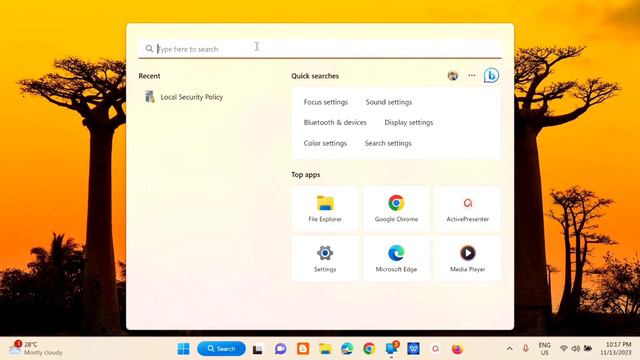
Task: Open Display settings quick search
Action: (409, 122)
